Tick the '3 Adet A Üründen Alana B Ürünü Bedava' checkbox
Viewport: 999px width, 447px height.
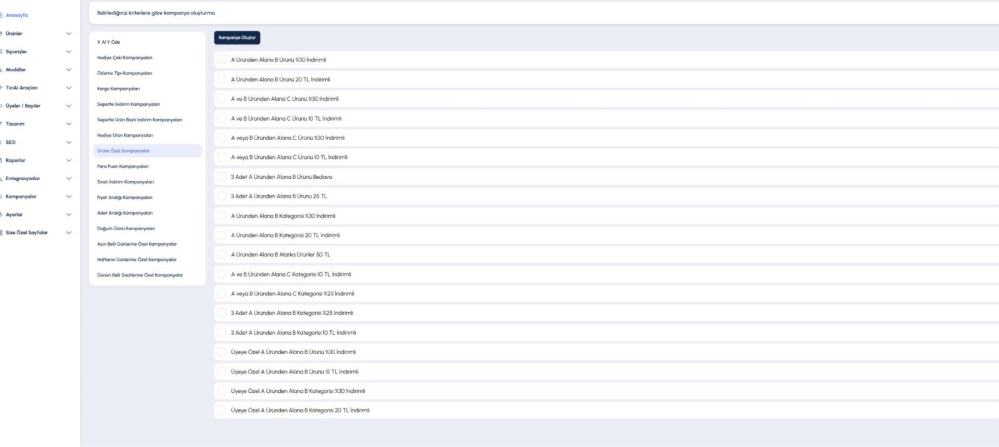(x=221, y=177)
